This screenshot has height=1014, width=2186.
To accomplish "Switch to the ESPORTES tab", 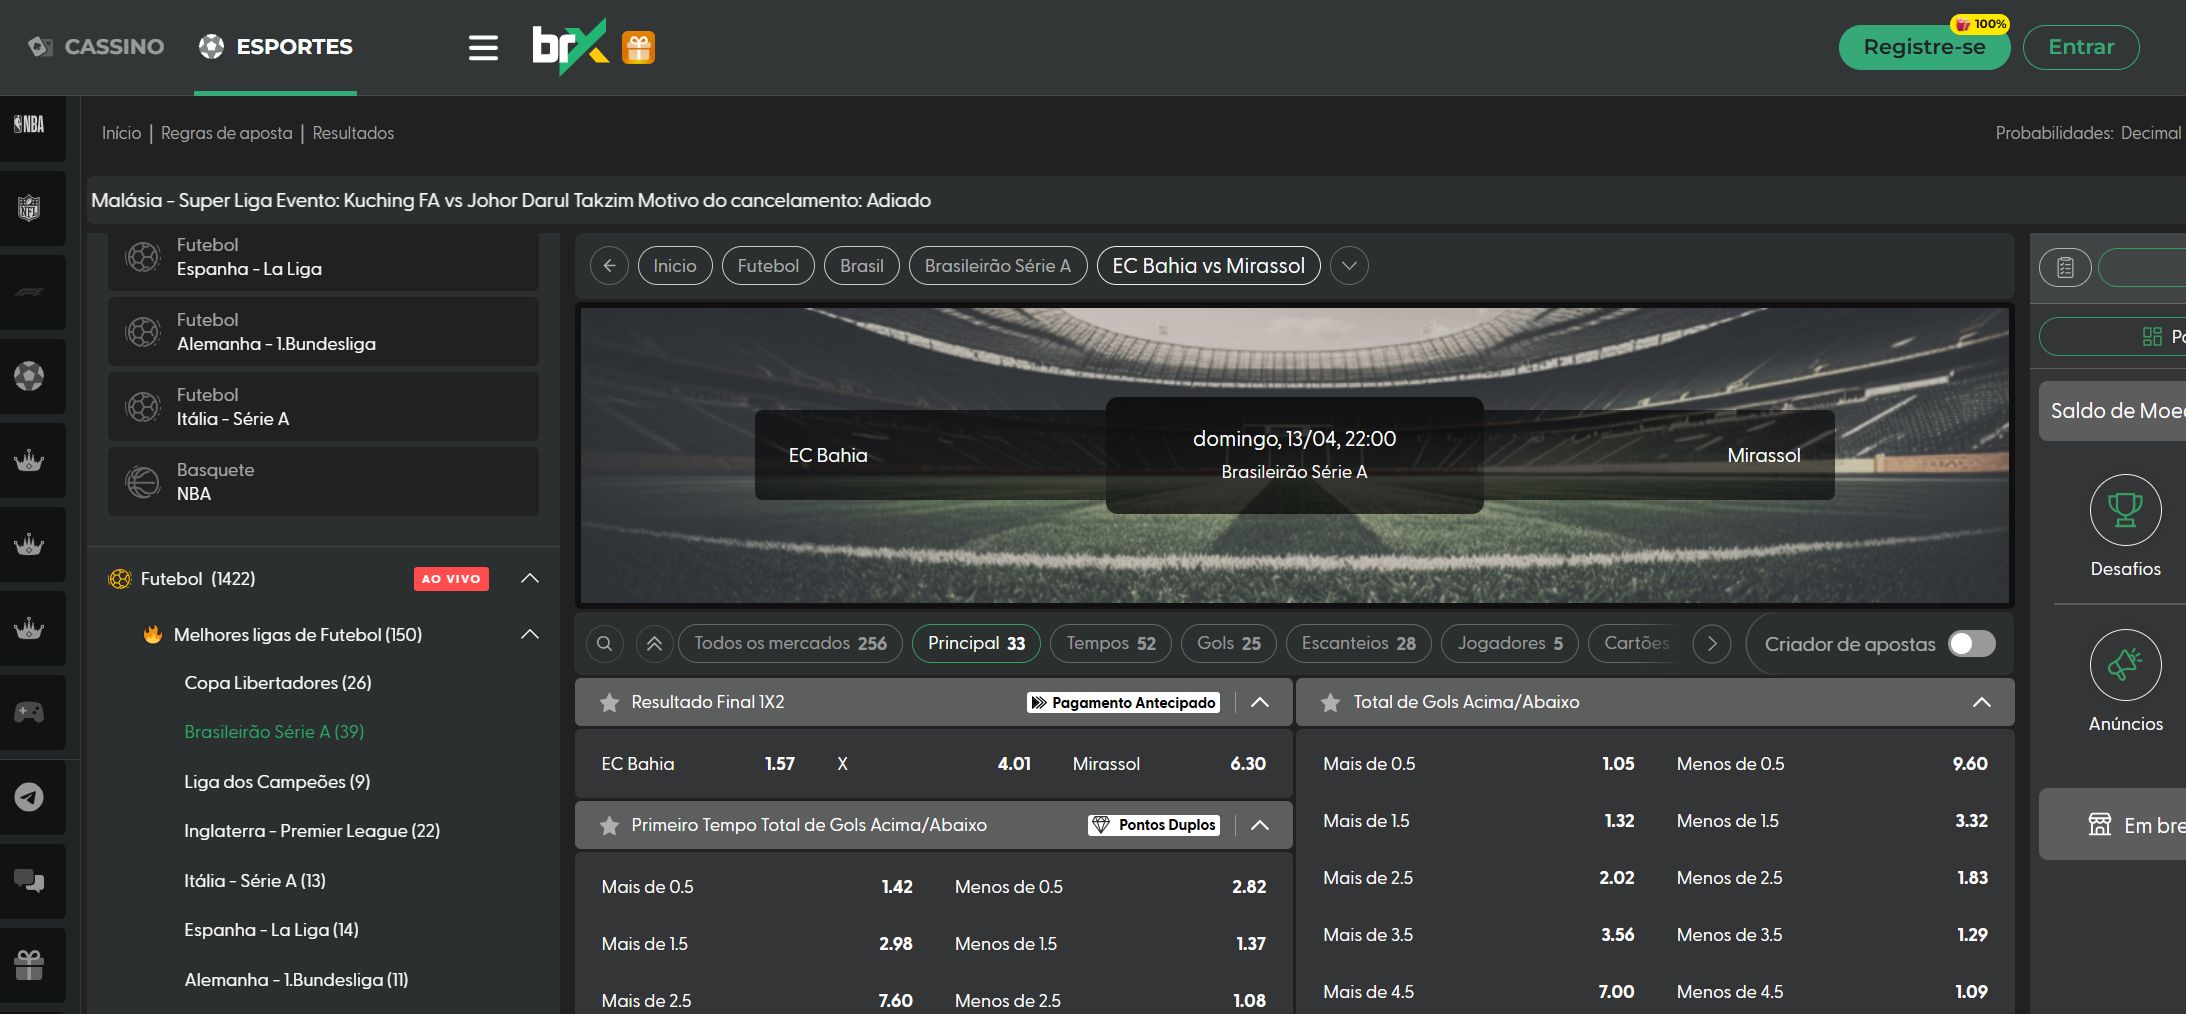I will 276,47.
